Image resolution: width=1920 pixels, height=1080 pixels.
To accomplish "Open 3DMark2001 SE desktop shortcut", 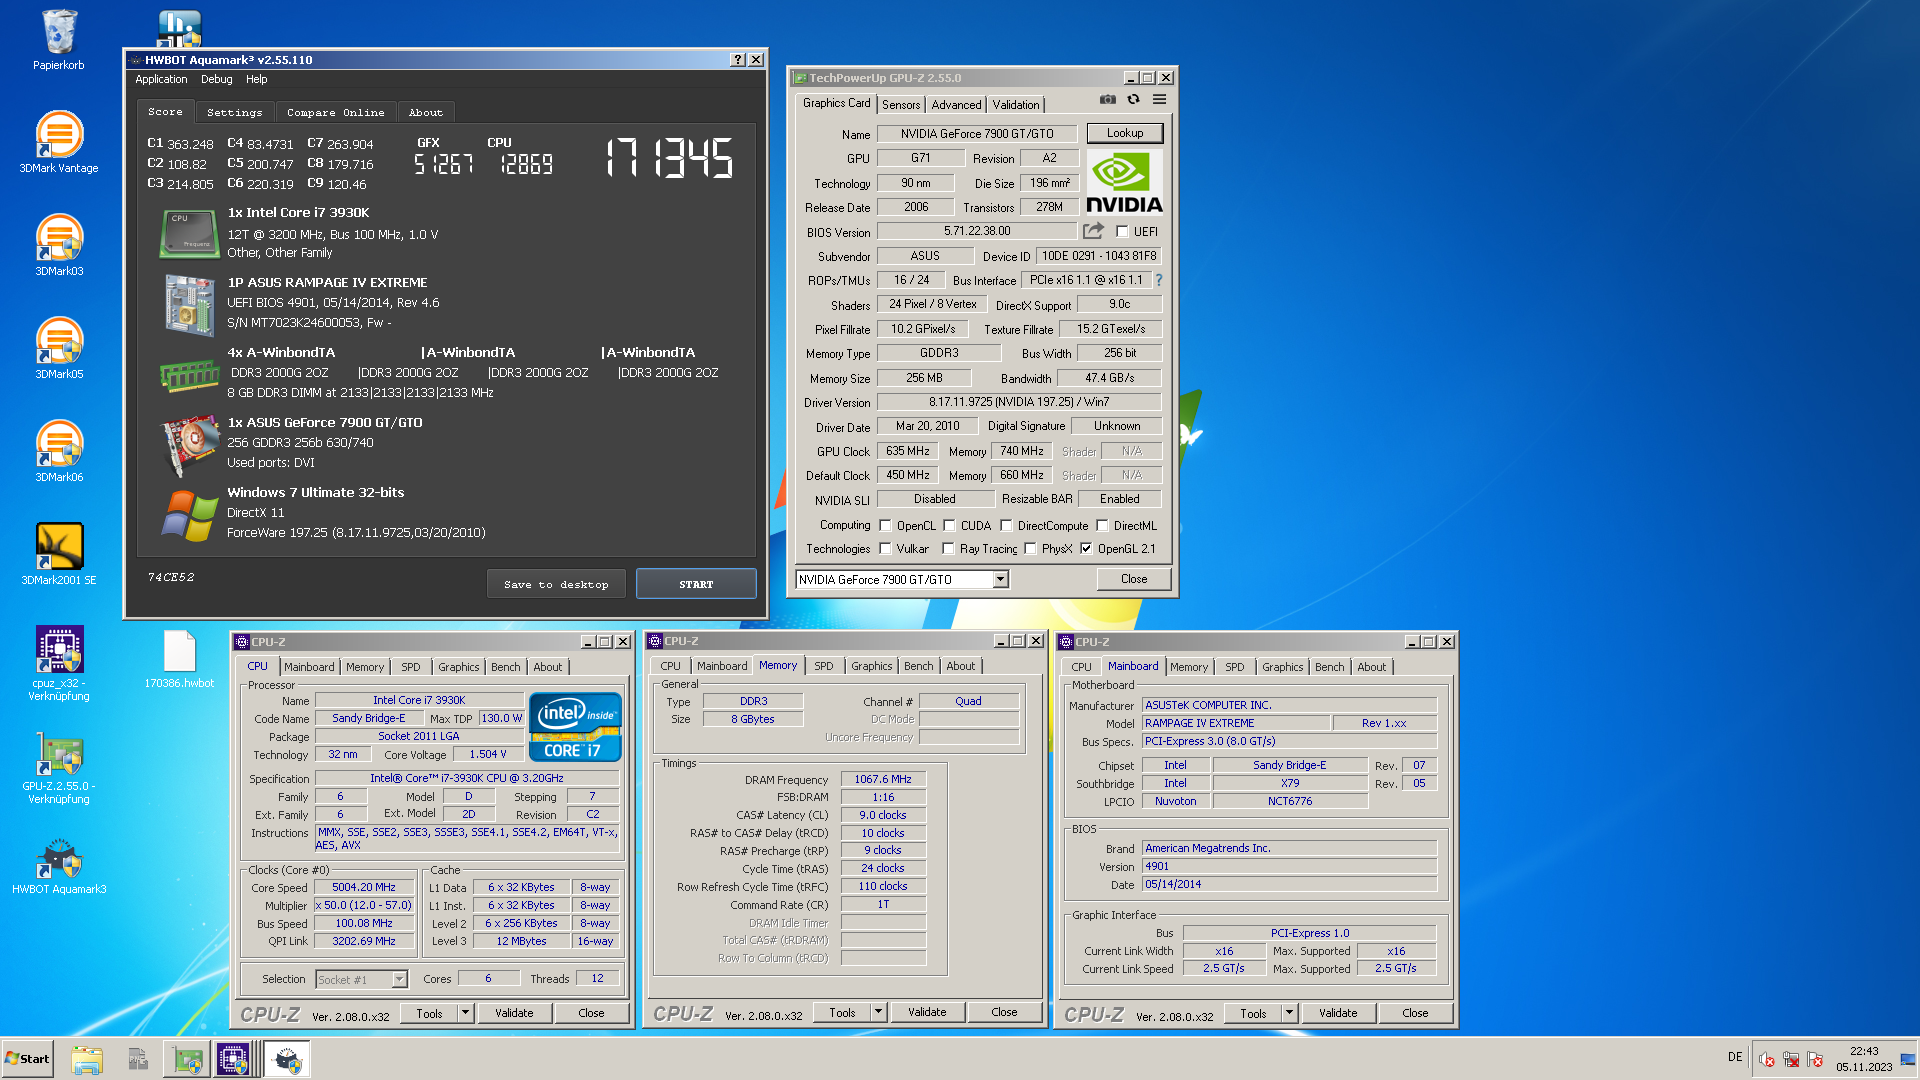I will (59, 554).
